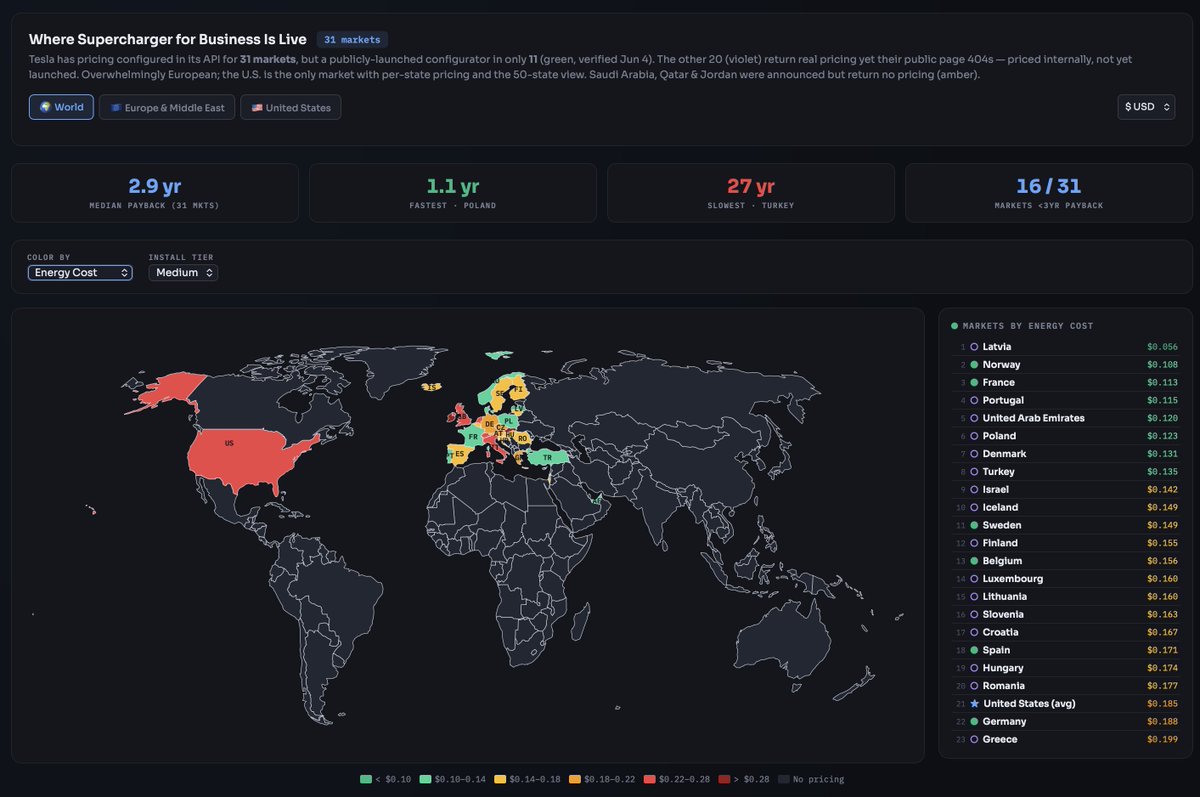Click the blue star icon beside United States
Viewport: 1200px width, 797px height.
point(974,704)
